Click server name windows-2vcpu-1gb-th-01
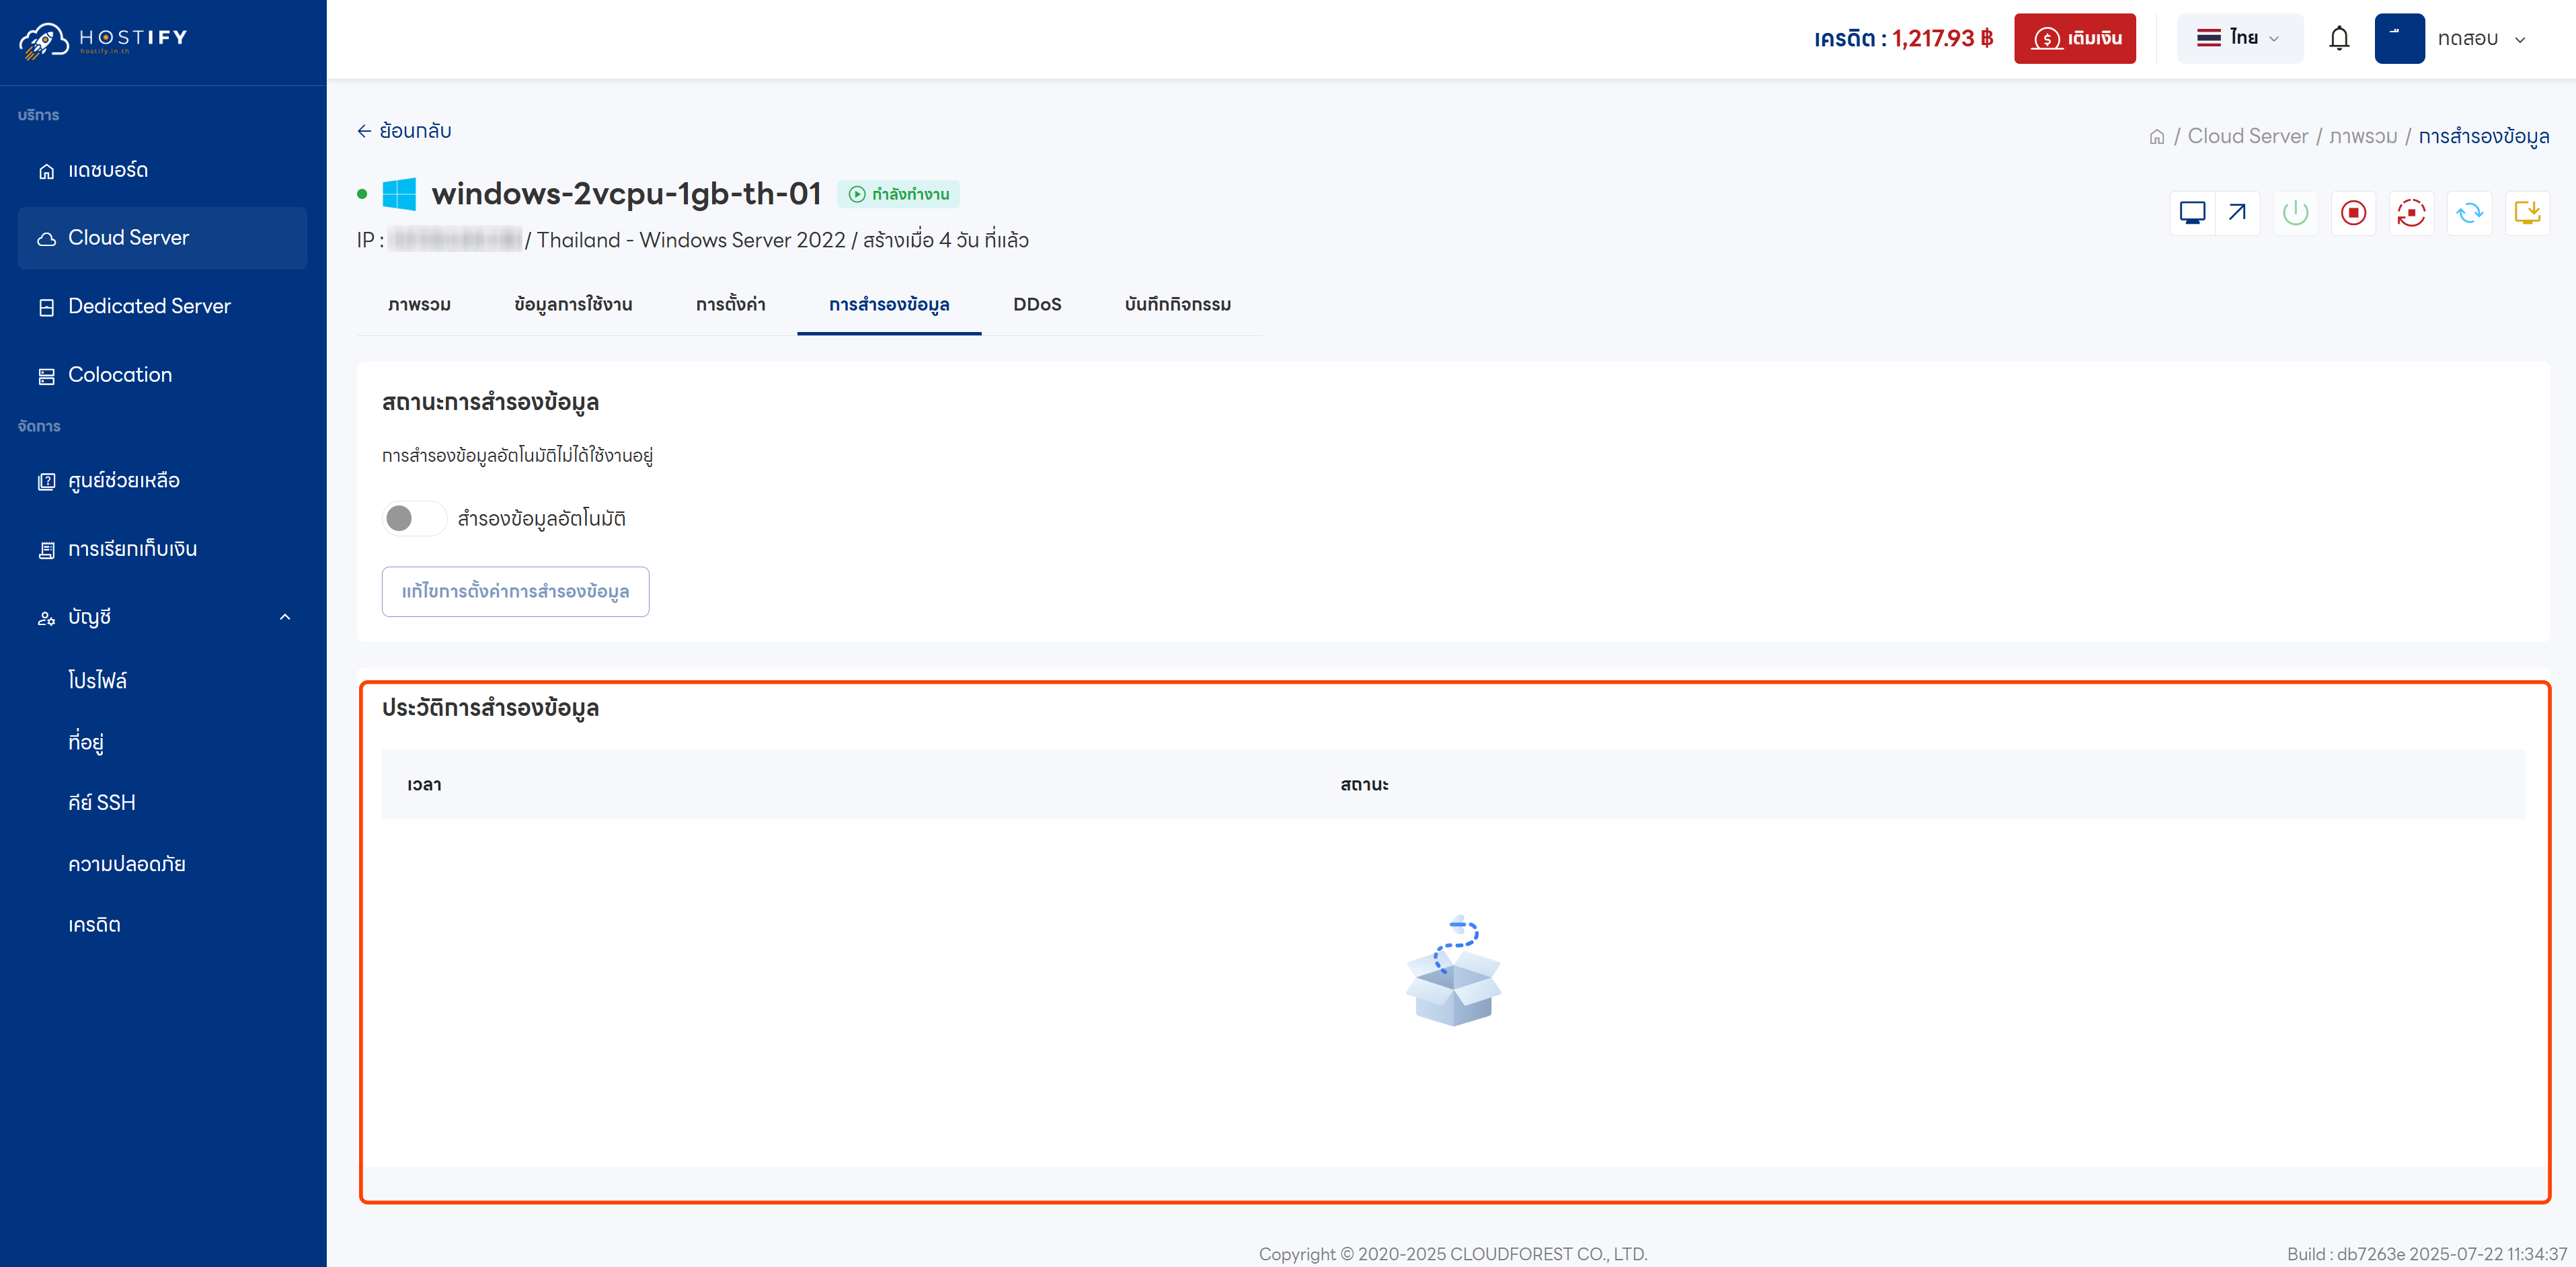Image resolution: width=2576 pixels, height=1267 pixels. [x=626, y=193]
